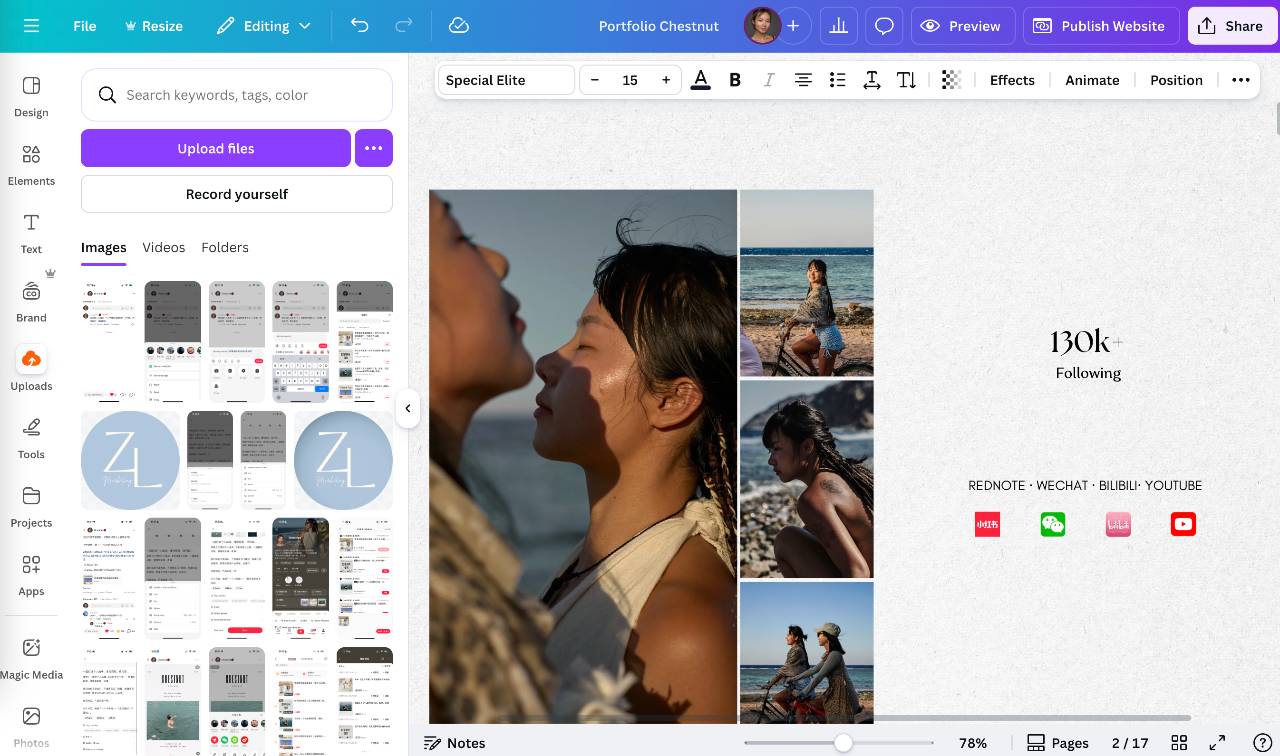
Task: Open the File menu
Action: 85,26
